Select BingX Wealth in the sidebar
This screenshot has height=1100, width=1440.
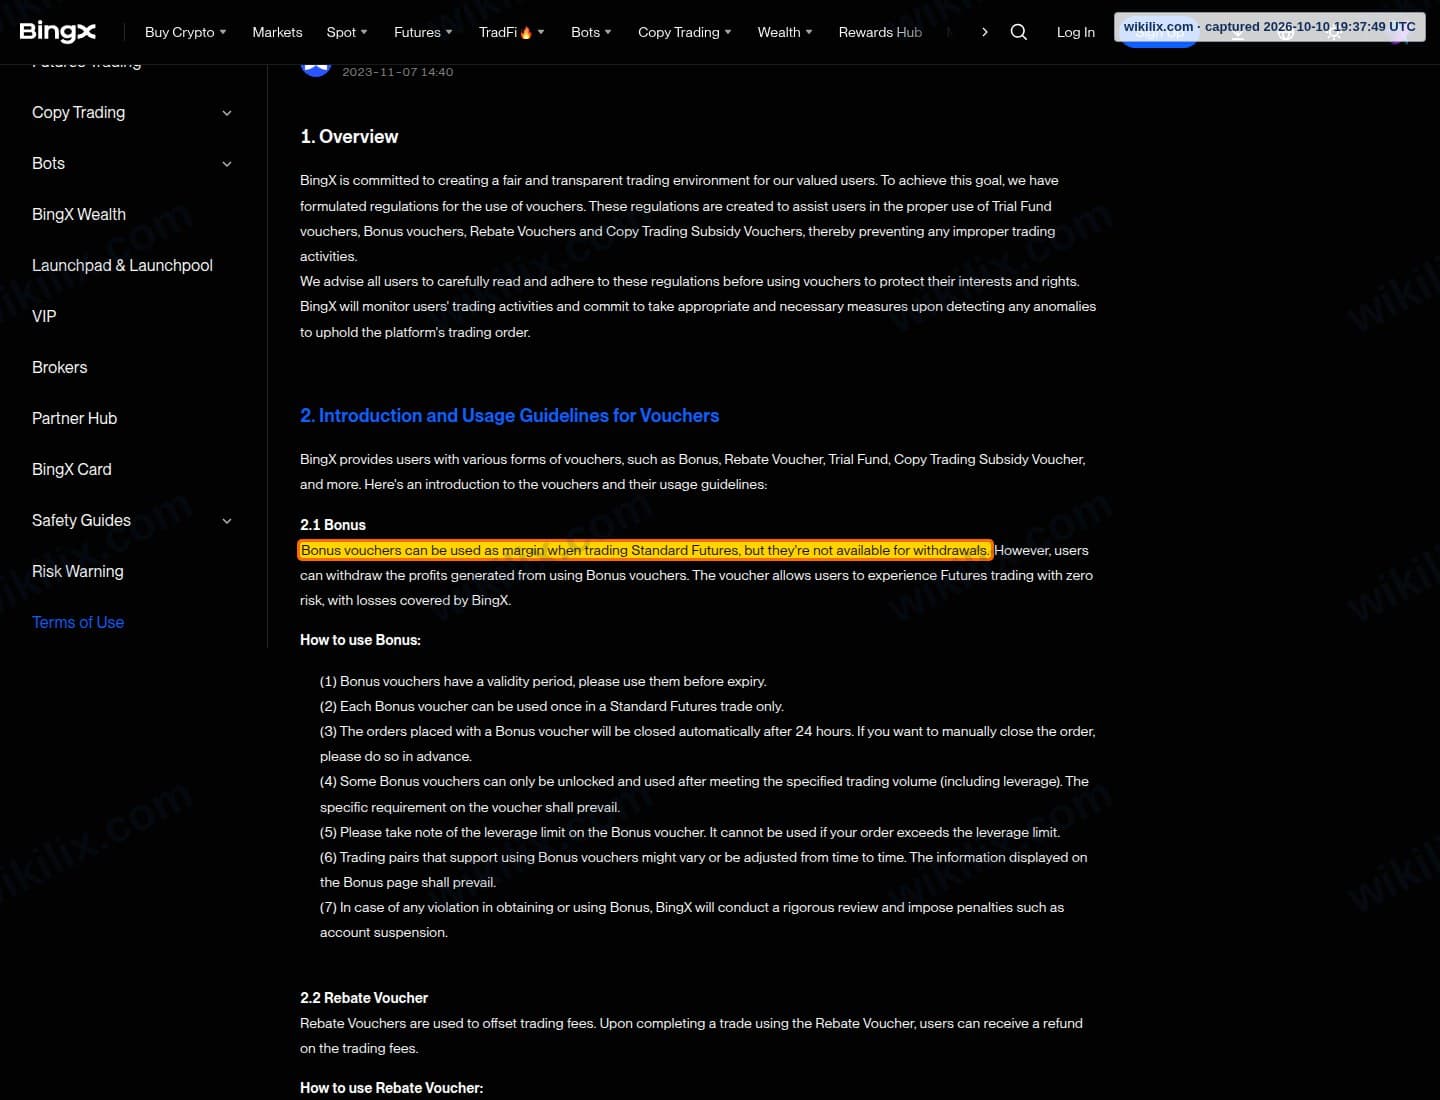pyautogui.click(x=79, y=214)
